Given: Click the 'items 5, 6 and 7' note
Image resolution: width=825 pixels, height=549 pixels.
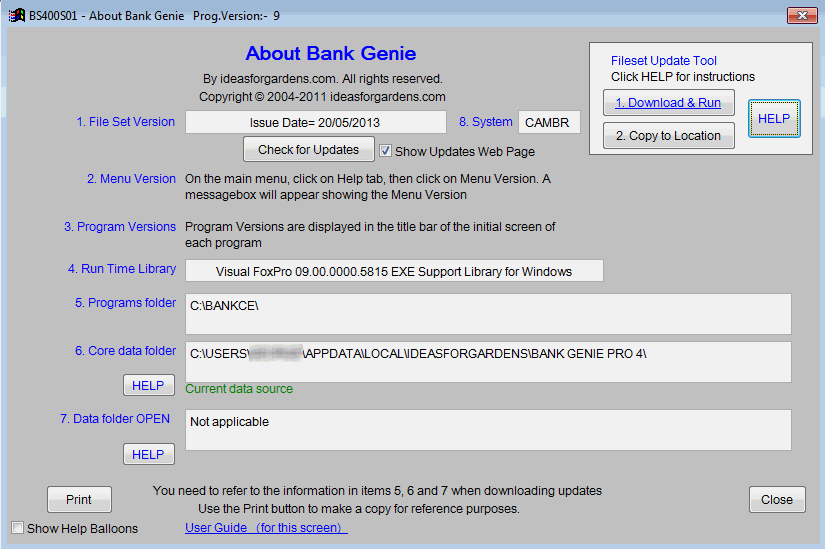Looking at the screenshot, I should (x=377, y=491).
